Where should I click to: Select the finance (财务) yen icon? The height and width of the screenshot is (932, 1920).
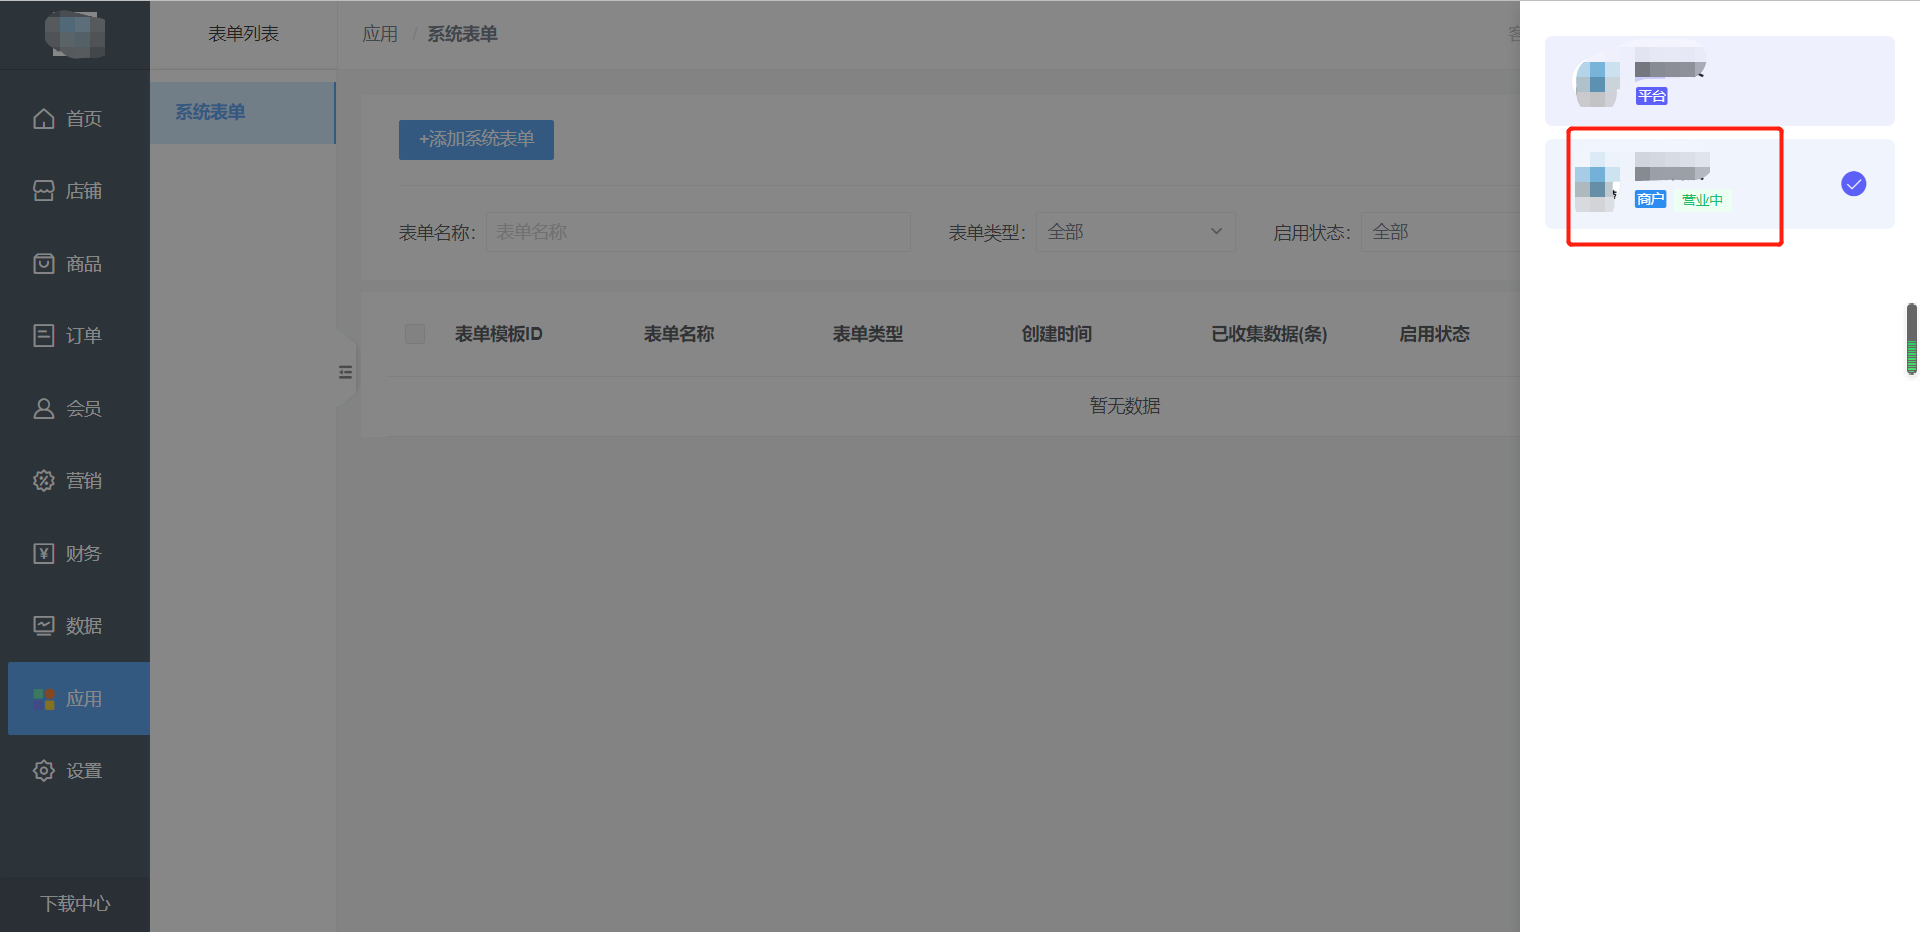[44, 554]
